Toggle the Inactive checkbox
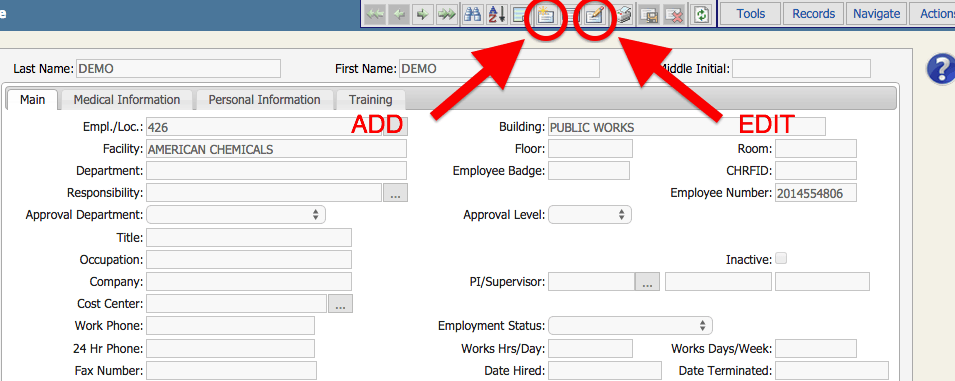955x381 pixels. point(781,259)
